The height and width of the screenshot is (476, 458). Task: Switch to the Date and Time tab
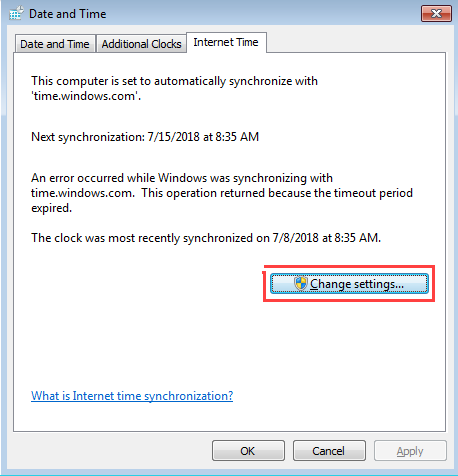pyautogui.click(x=55, y=44)
